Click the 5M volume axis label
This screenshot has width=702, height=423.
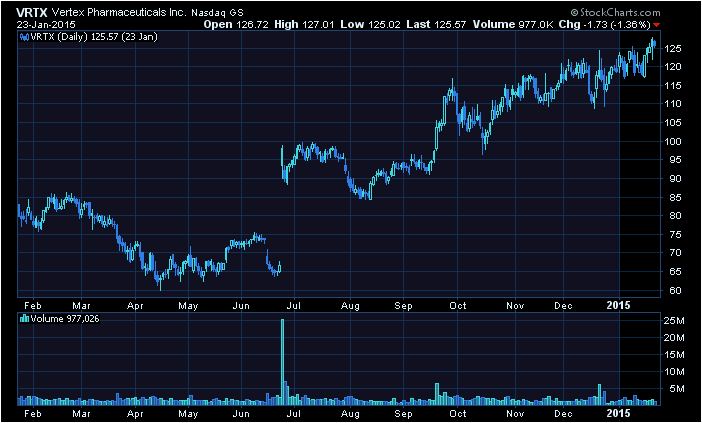pyautogui.click(x=676, y=389)
